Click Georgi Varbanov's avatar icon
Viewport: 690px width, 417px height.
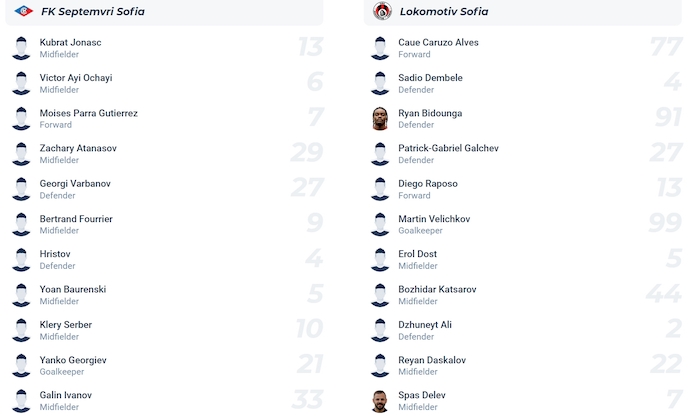click(x=21, y=189)
